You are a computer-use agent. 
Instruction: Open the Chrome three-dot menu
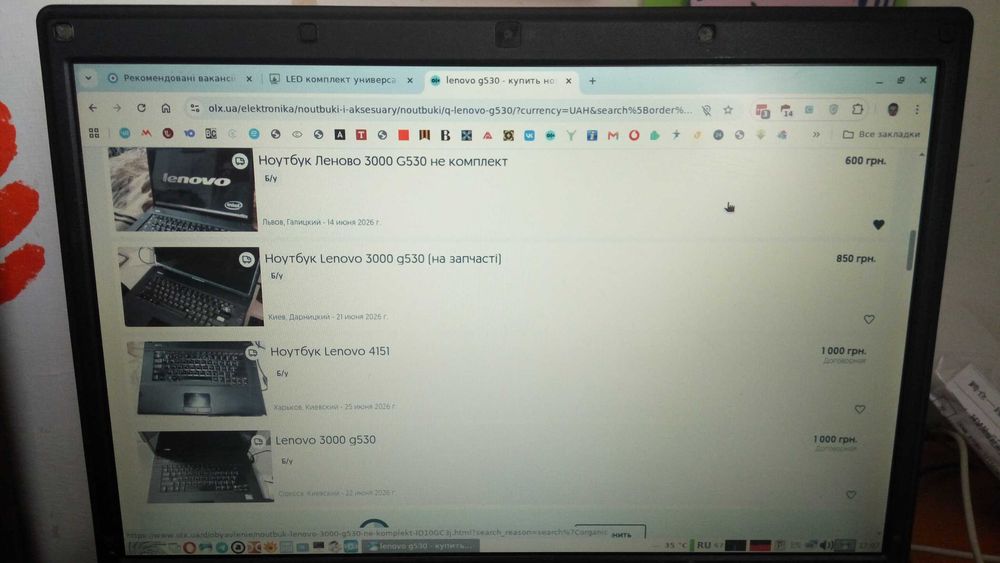(917, 110)
